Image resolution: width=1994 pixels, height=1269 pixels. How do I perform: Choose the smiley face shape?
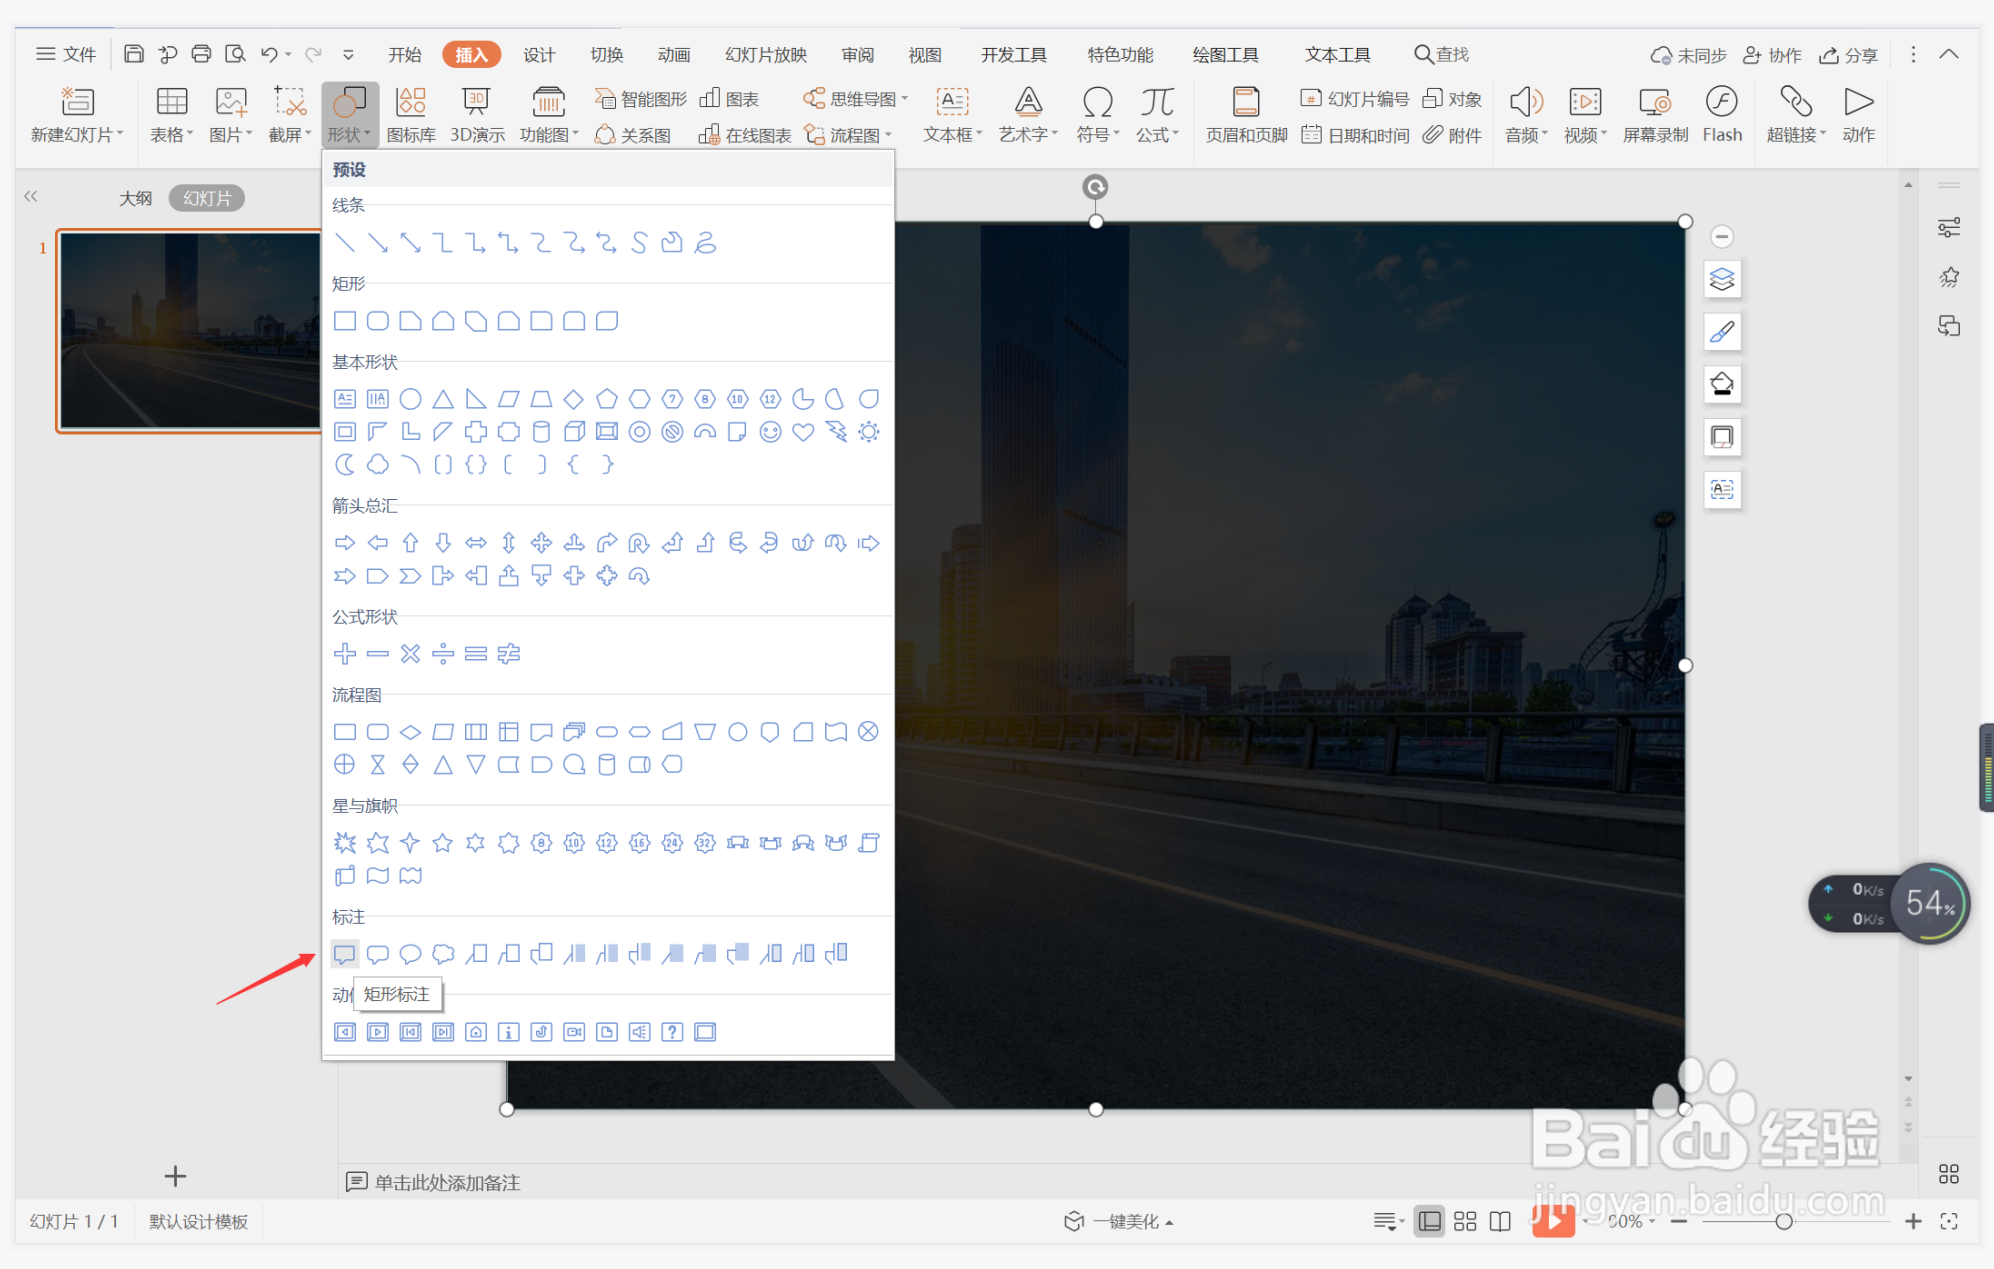point(770,432)
